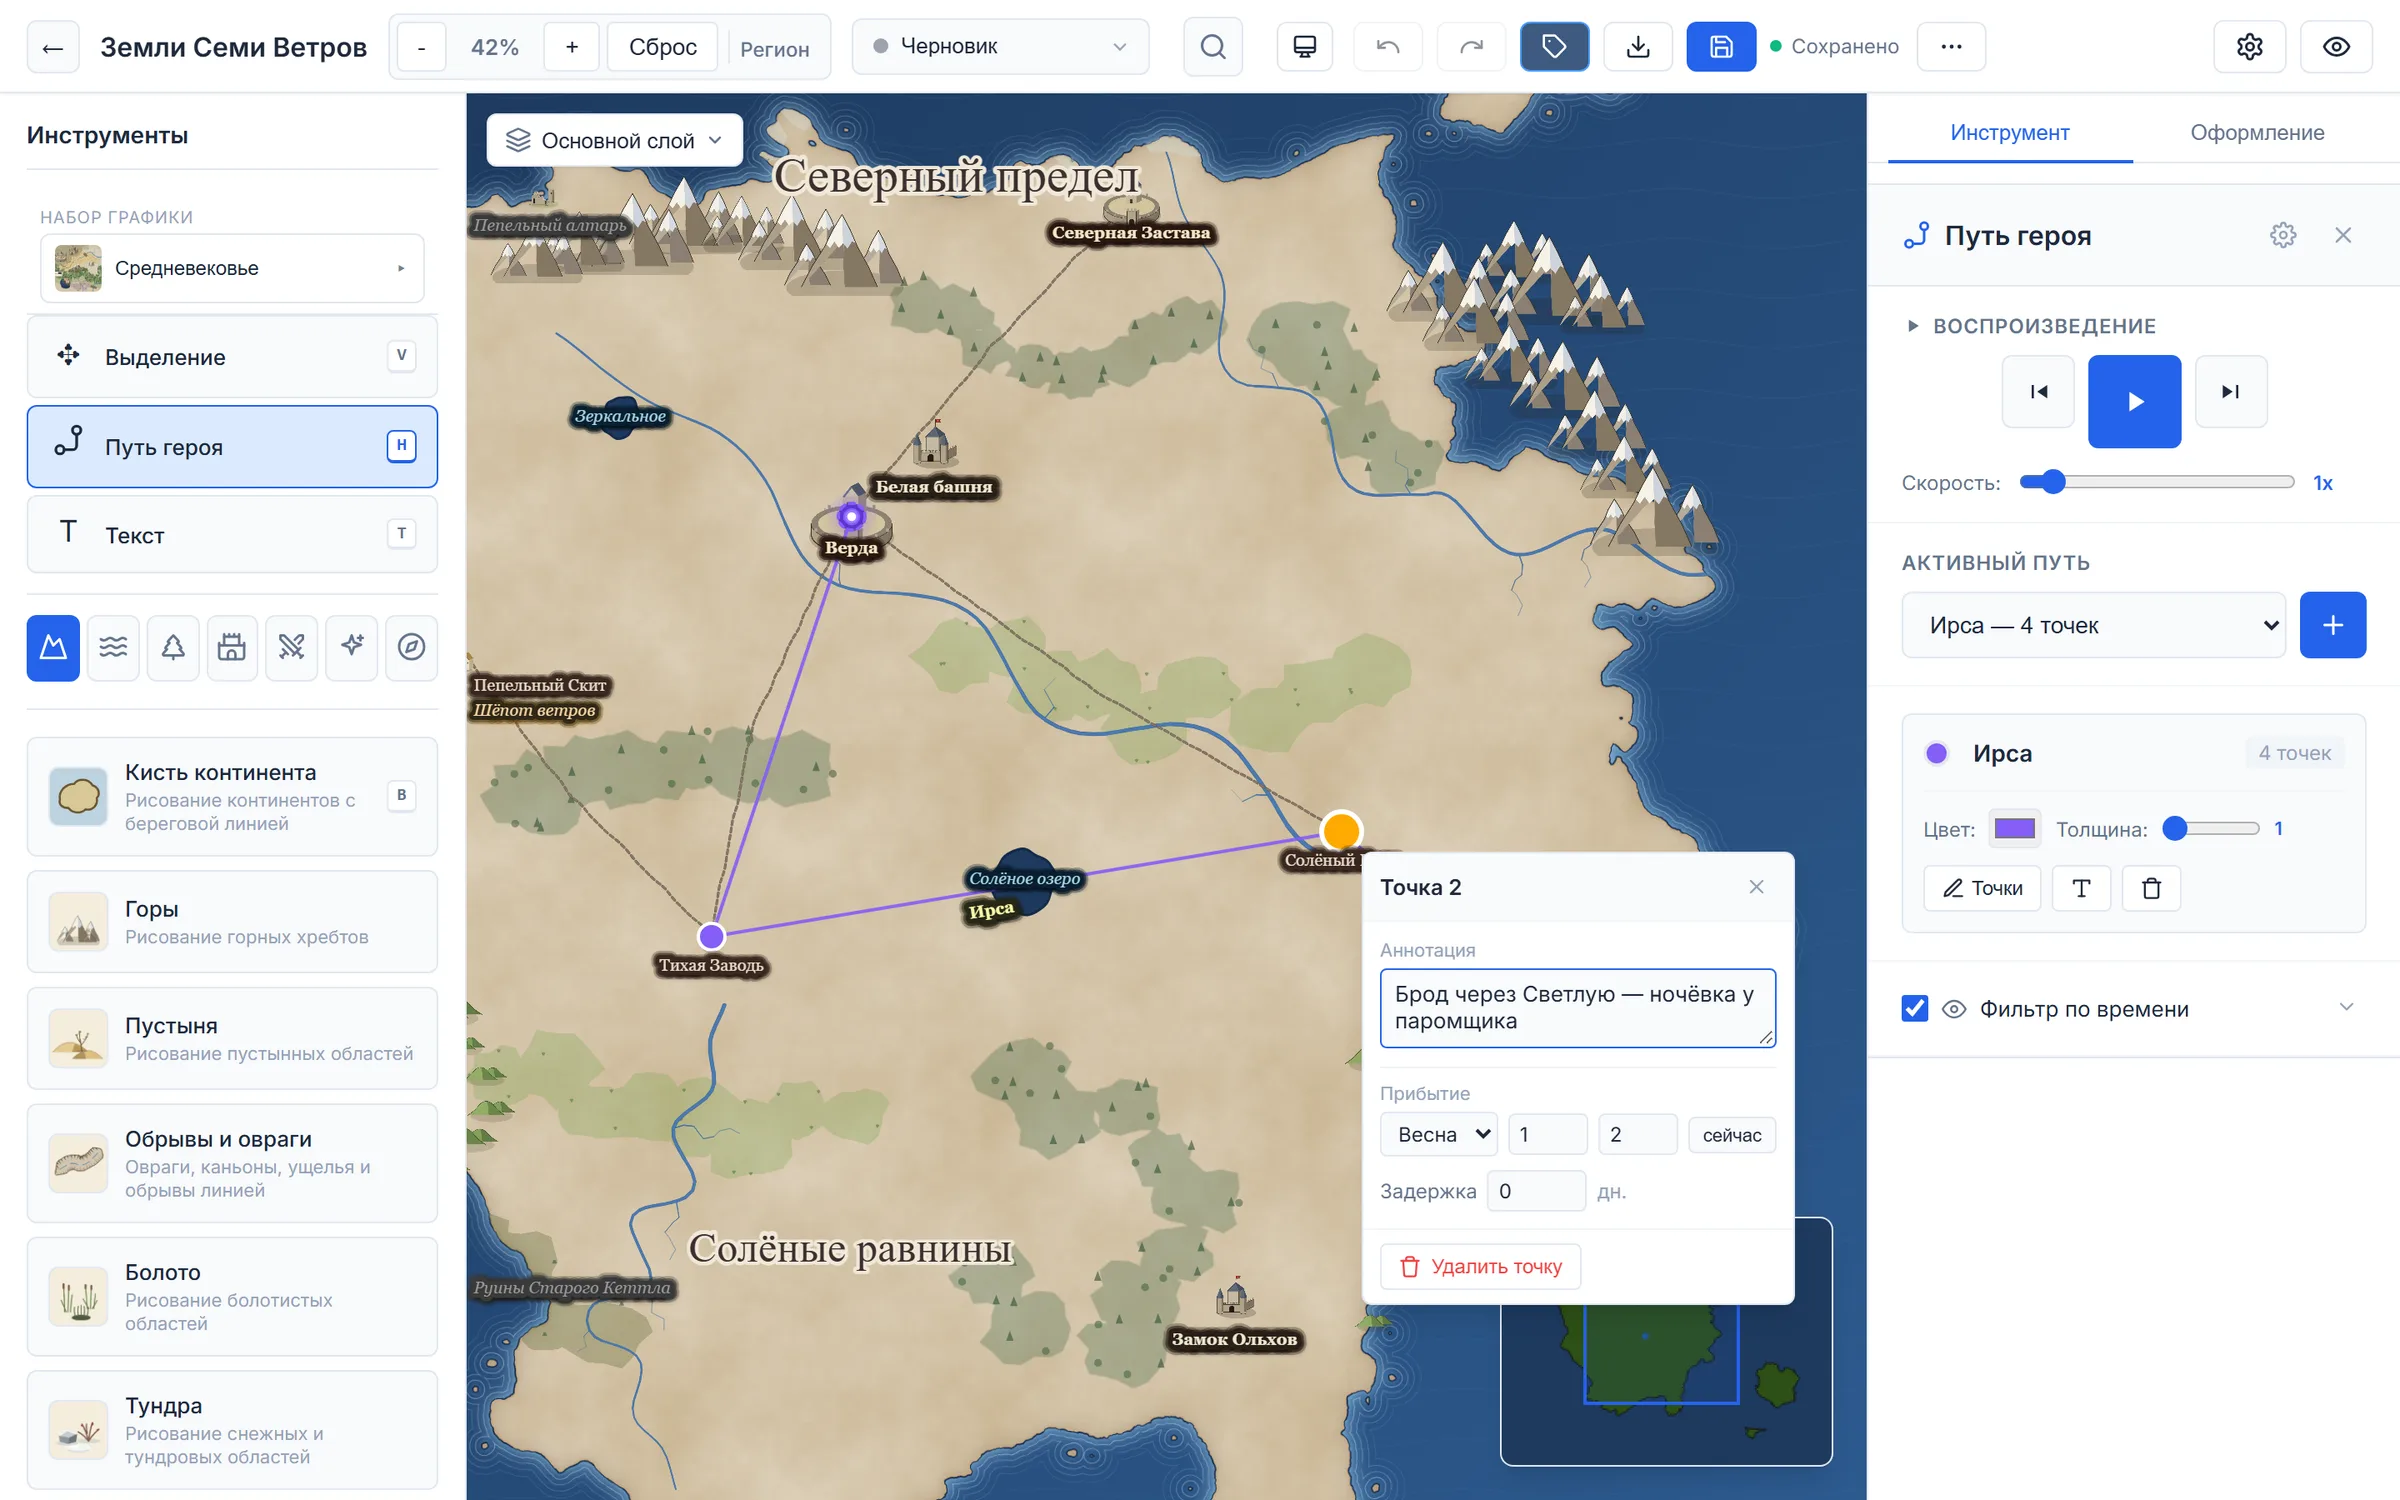
Task: Click the download export icon
Action: point(1637,47)
